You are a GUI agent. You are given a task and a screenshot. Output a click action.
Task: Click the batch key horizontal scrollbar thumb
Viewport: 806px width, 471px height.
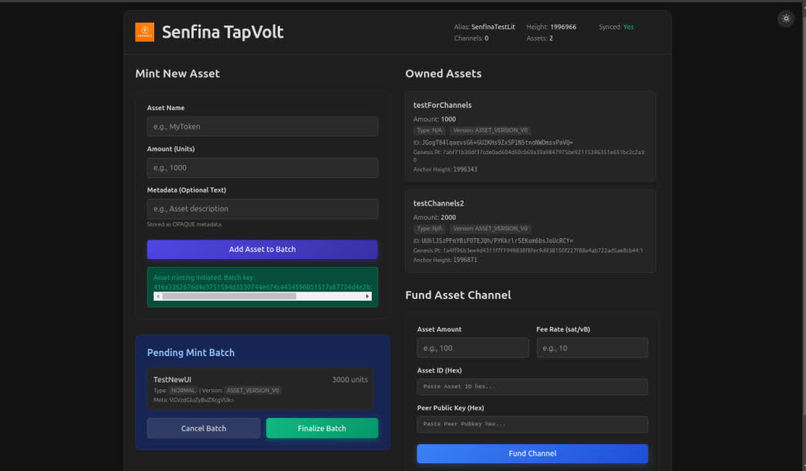[x=229, y=296]
